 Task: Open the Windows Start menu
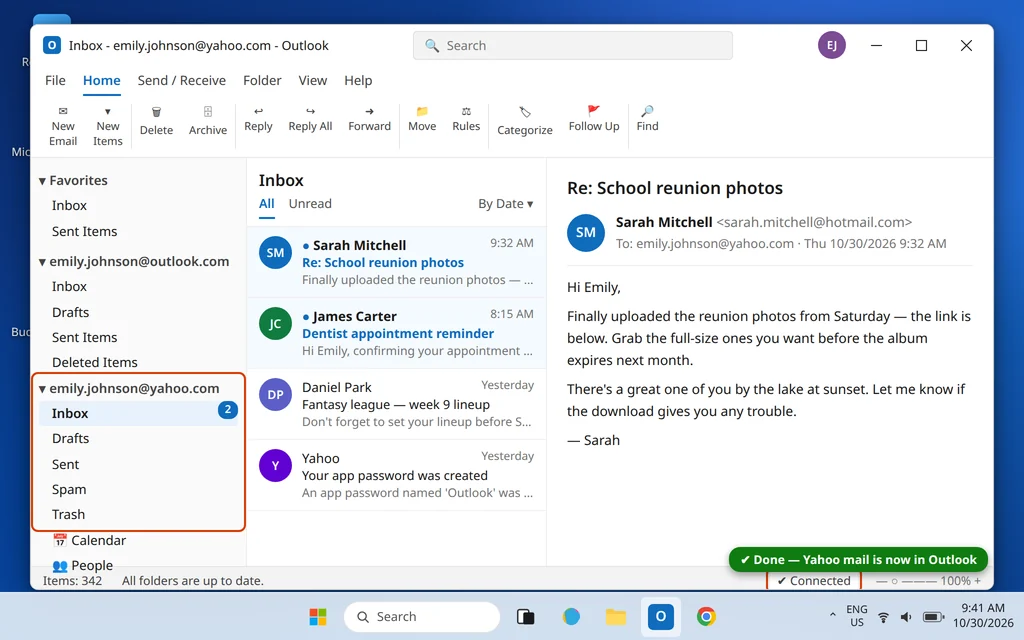[318, 616]
